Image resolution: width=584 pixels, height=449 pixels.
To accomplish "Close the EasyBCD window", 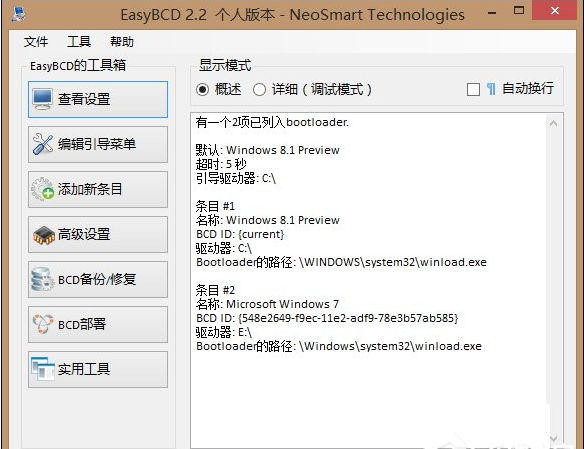I will (555, 10).
